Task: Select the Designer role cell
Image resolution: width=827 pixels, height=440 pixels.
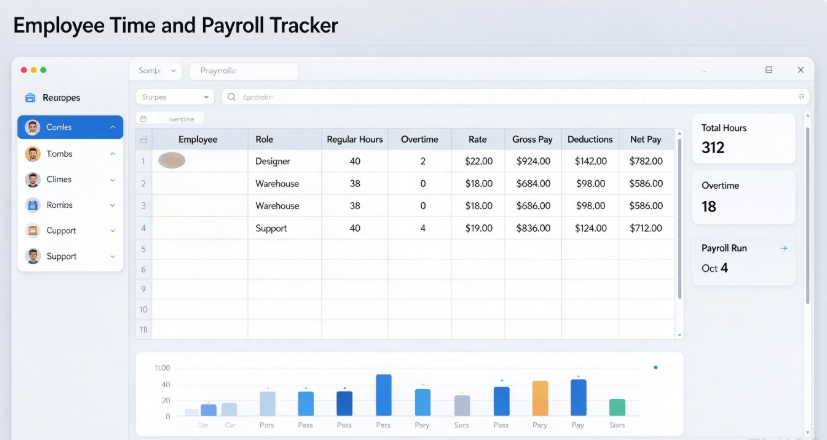Action: 284,161
